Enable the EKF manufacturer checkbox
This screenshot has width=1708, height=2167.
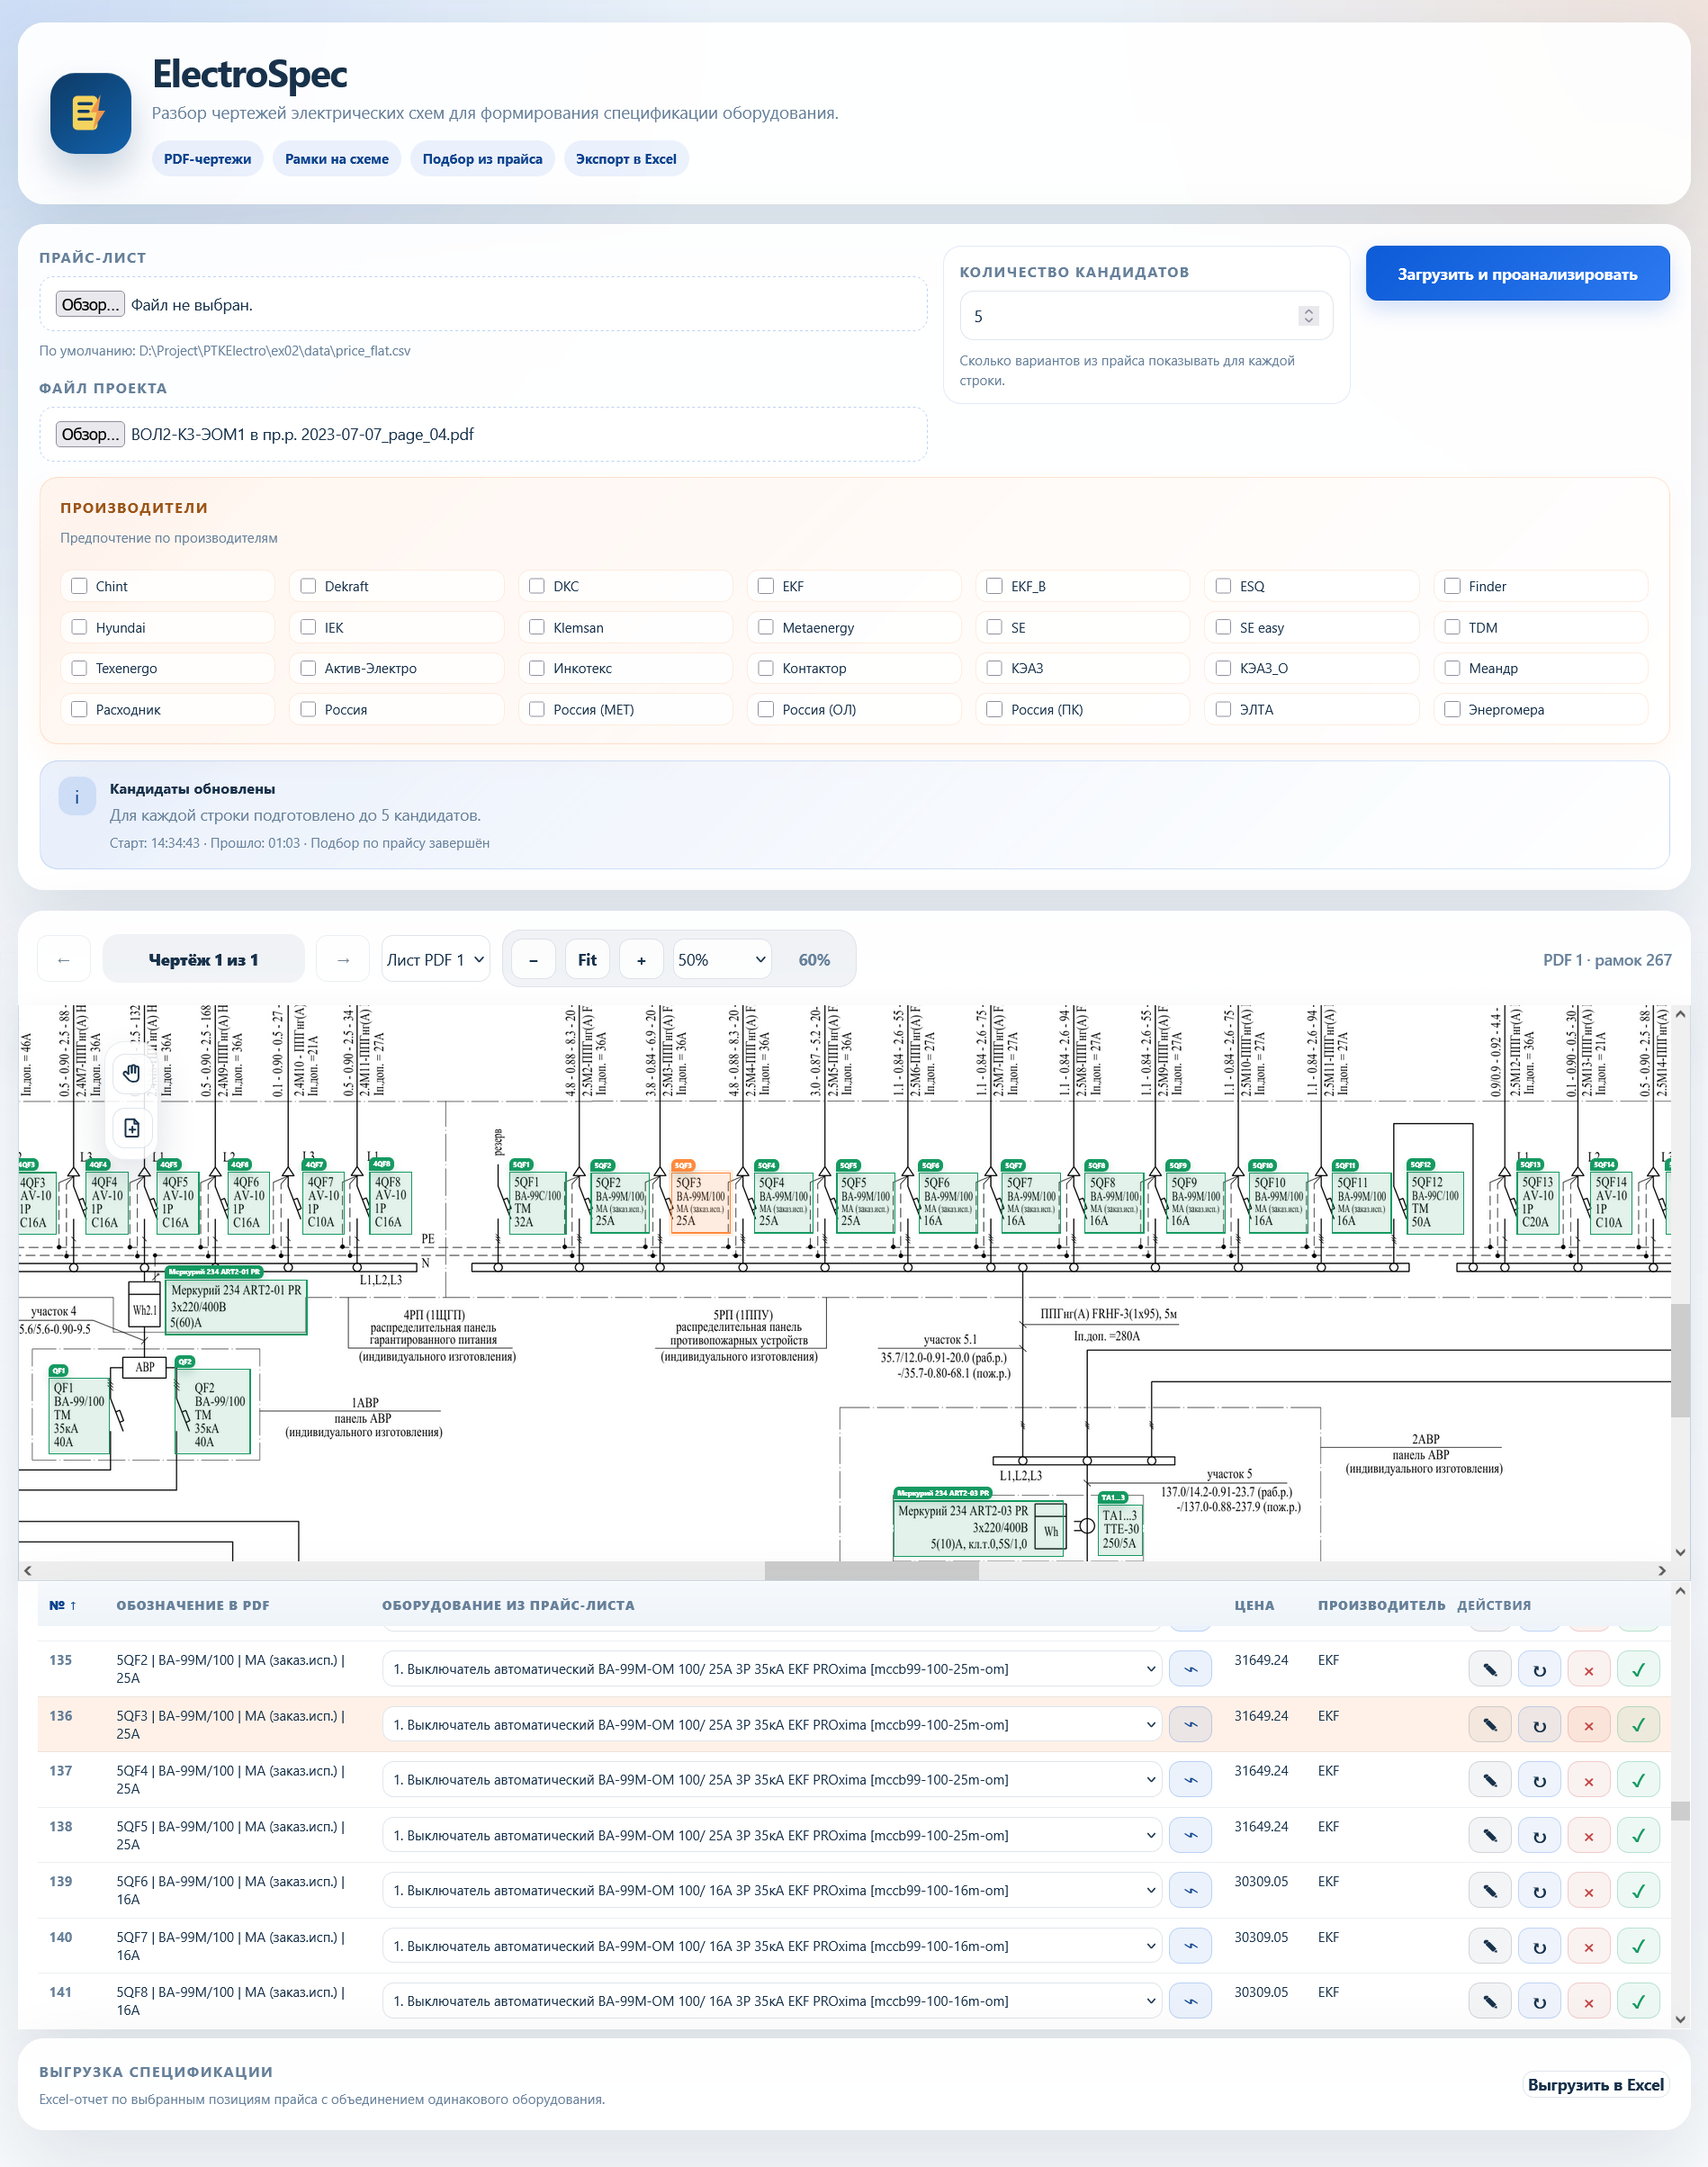(x=766, y=586)
